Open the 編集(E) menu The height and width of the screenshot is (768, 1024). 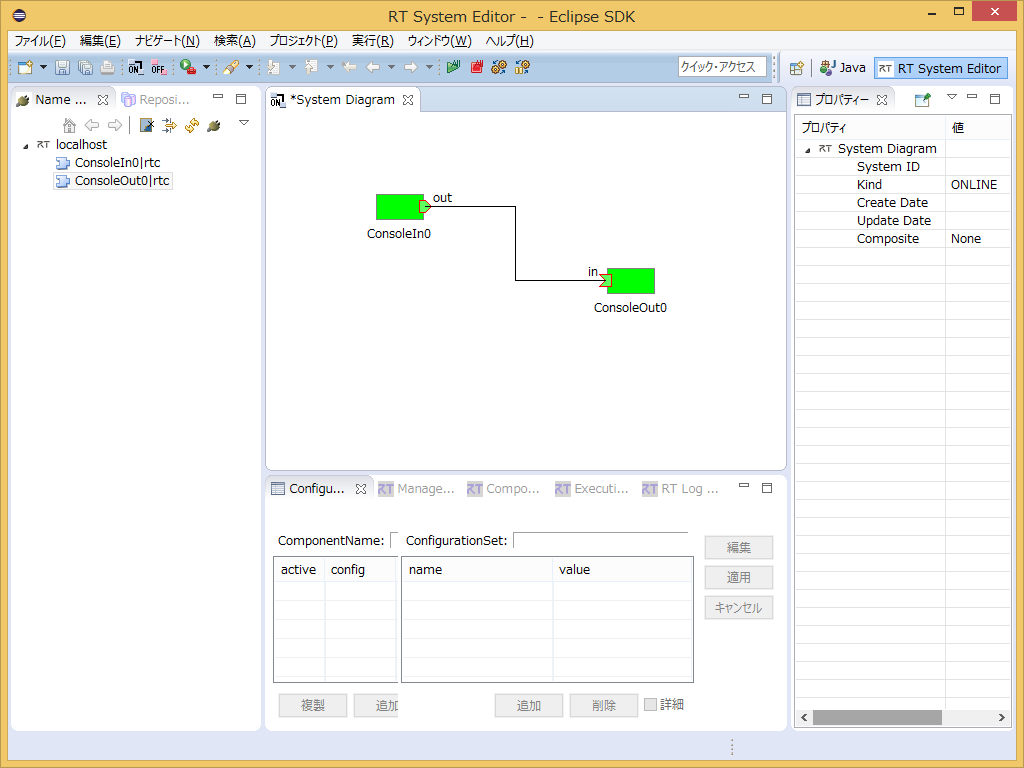click(100, 41)
